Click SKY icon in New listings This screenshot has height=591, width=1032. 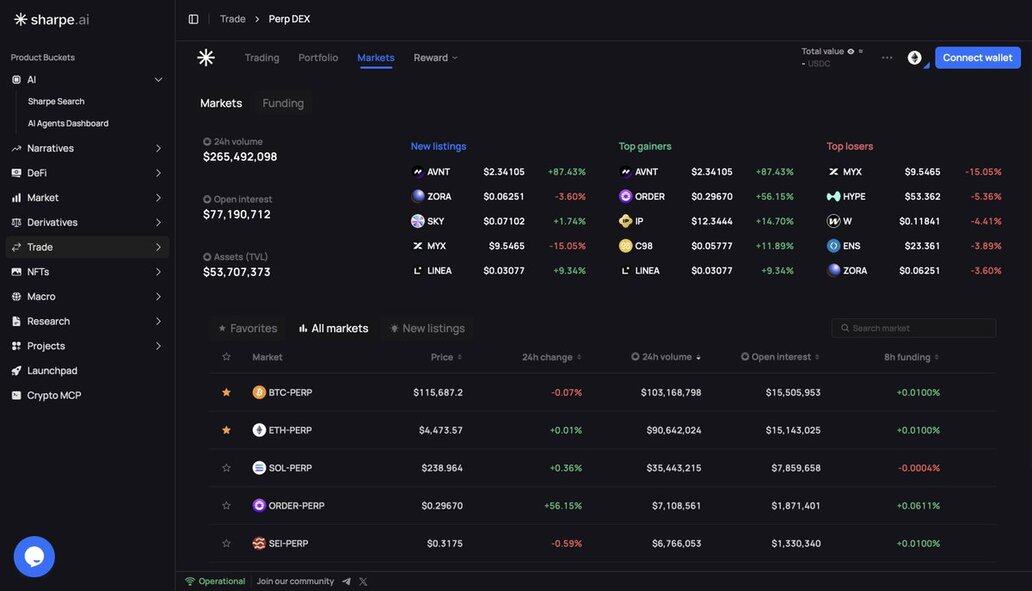417,221
